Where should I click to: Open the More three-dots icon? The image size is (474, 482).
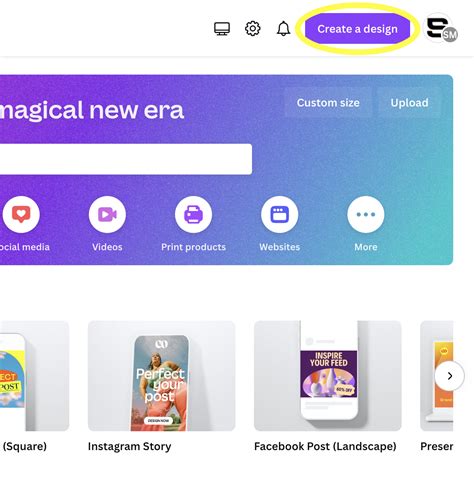tap(366, 214)
